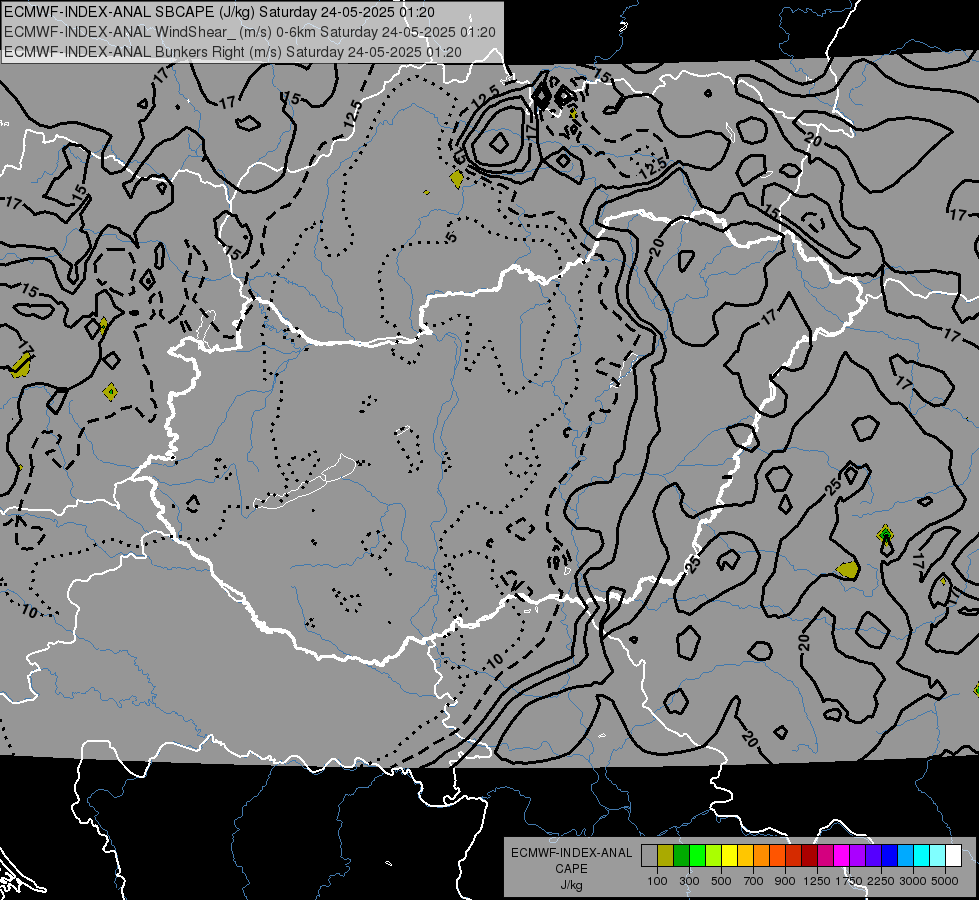Click the gray swatch in the CAPE legend
979x900 pixels.
pyautogui.click(x=649, y=856)
